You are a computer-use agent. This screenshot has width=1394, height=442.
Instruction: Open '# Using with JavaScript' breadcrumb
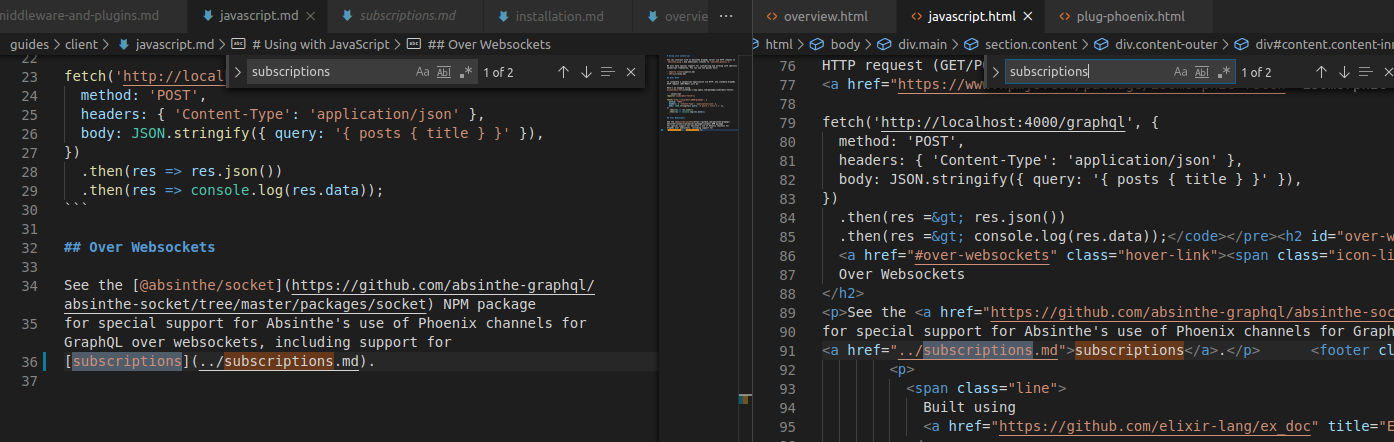point(319,44)
